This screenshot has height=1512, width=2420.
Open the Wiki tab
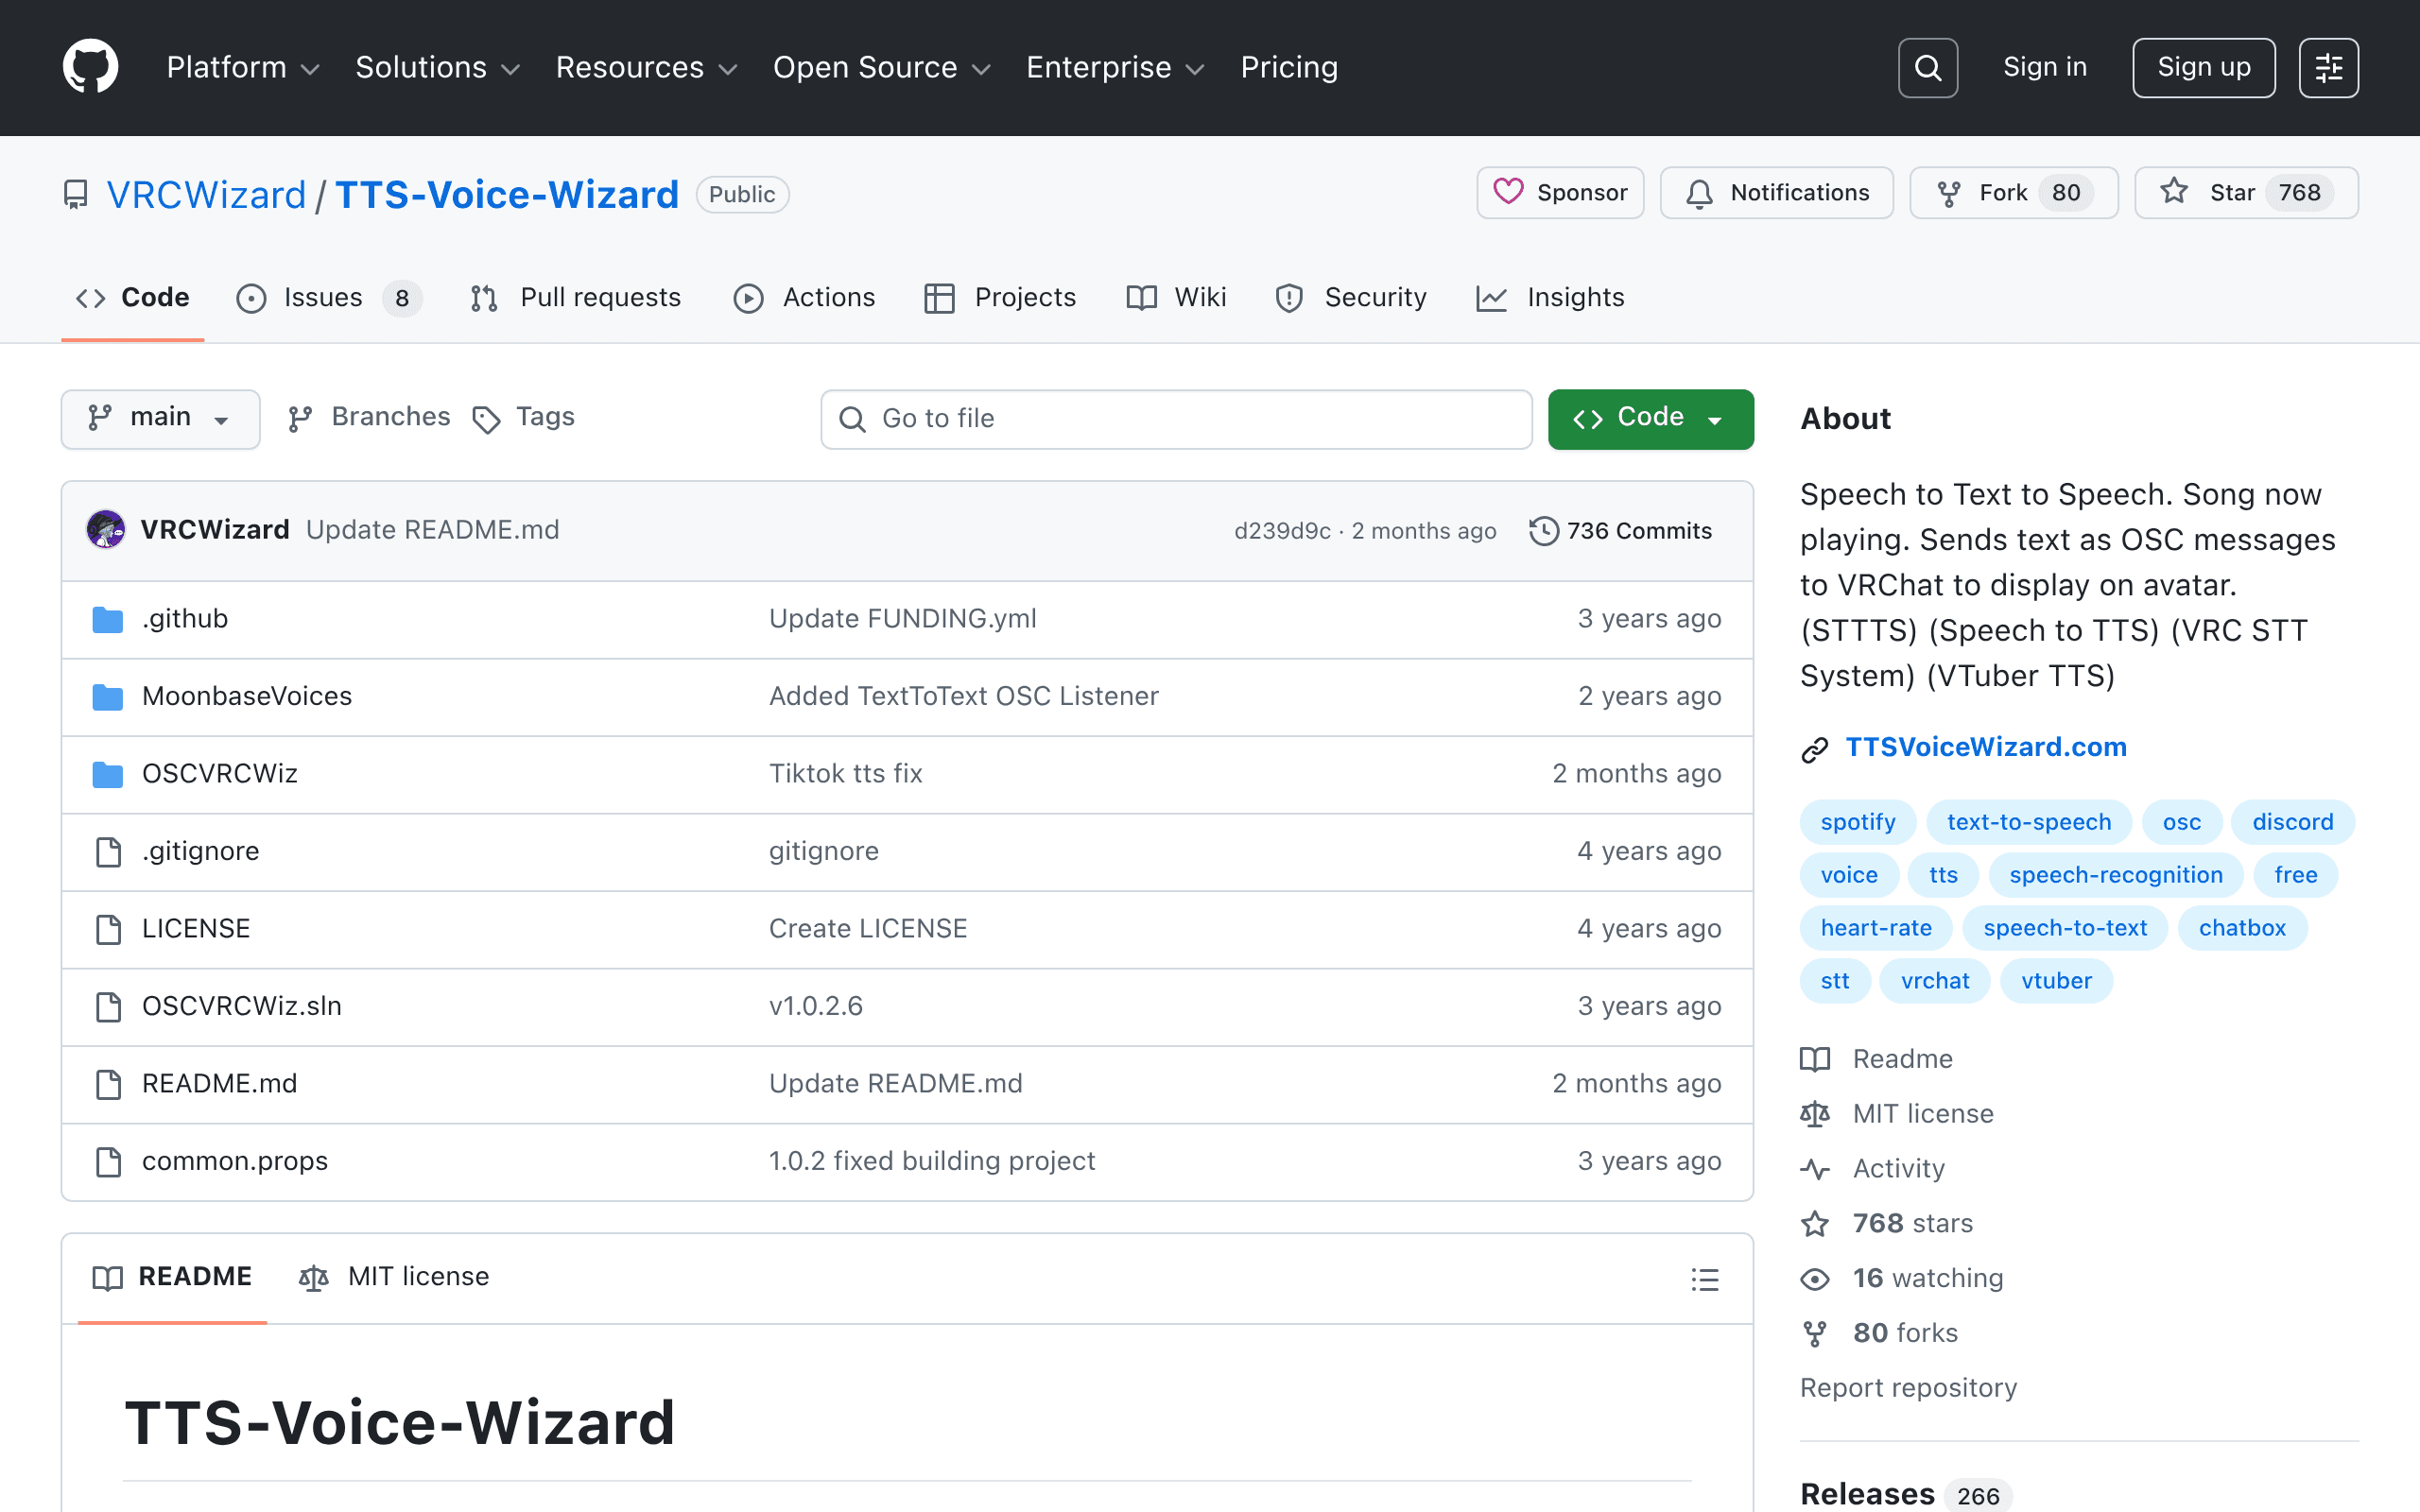(x=1176, y=298)
